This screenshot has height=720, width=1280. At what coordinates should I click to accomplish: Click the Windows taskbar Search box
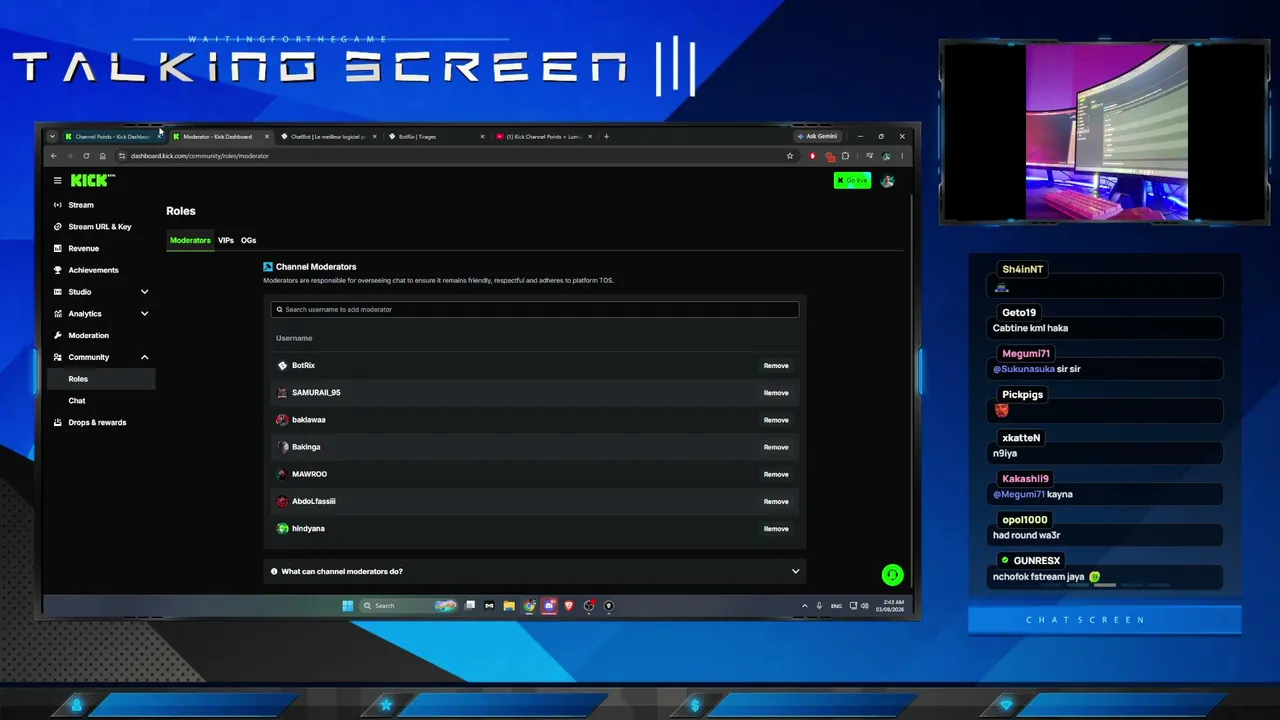408,606
